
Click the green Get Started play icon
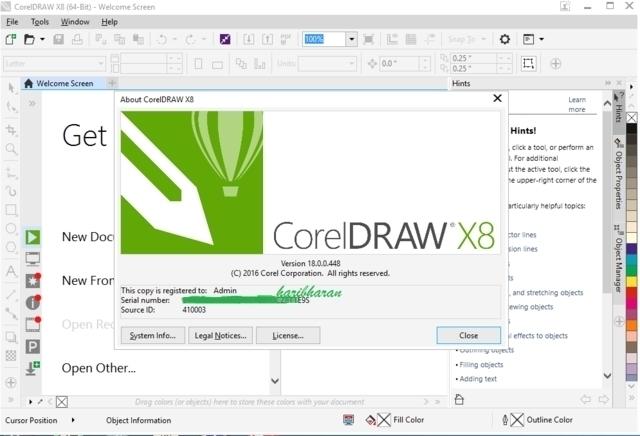(33, 237)
